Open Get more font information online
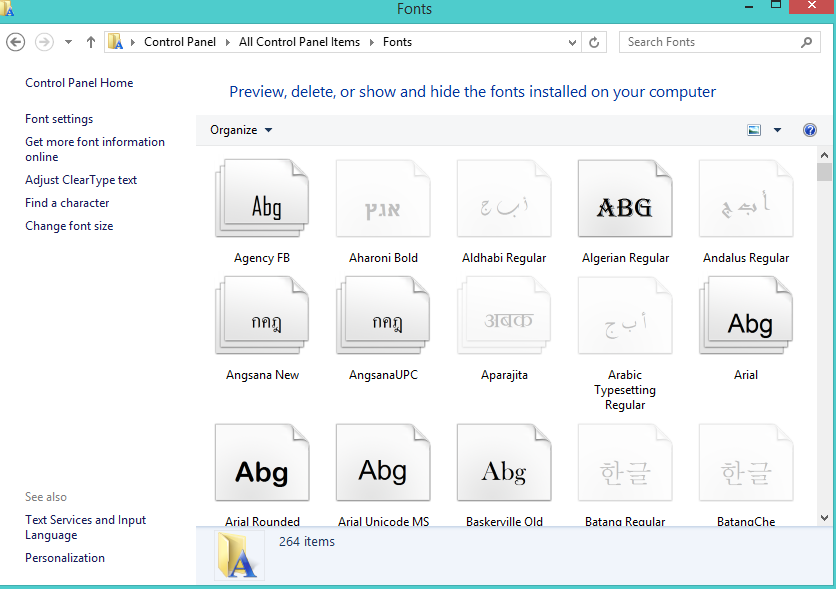This screenshot has width=836, height=589. pos(94,149)
